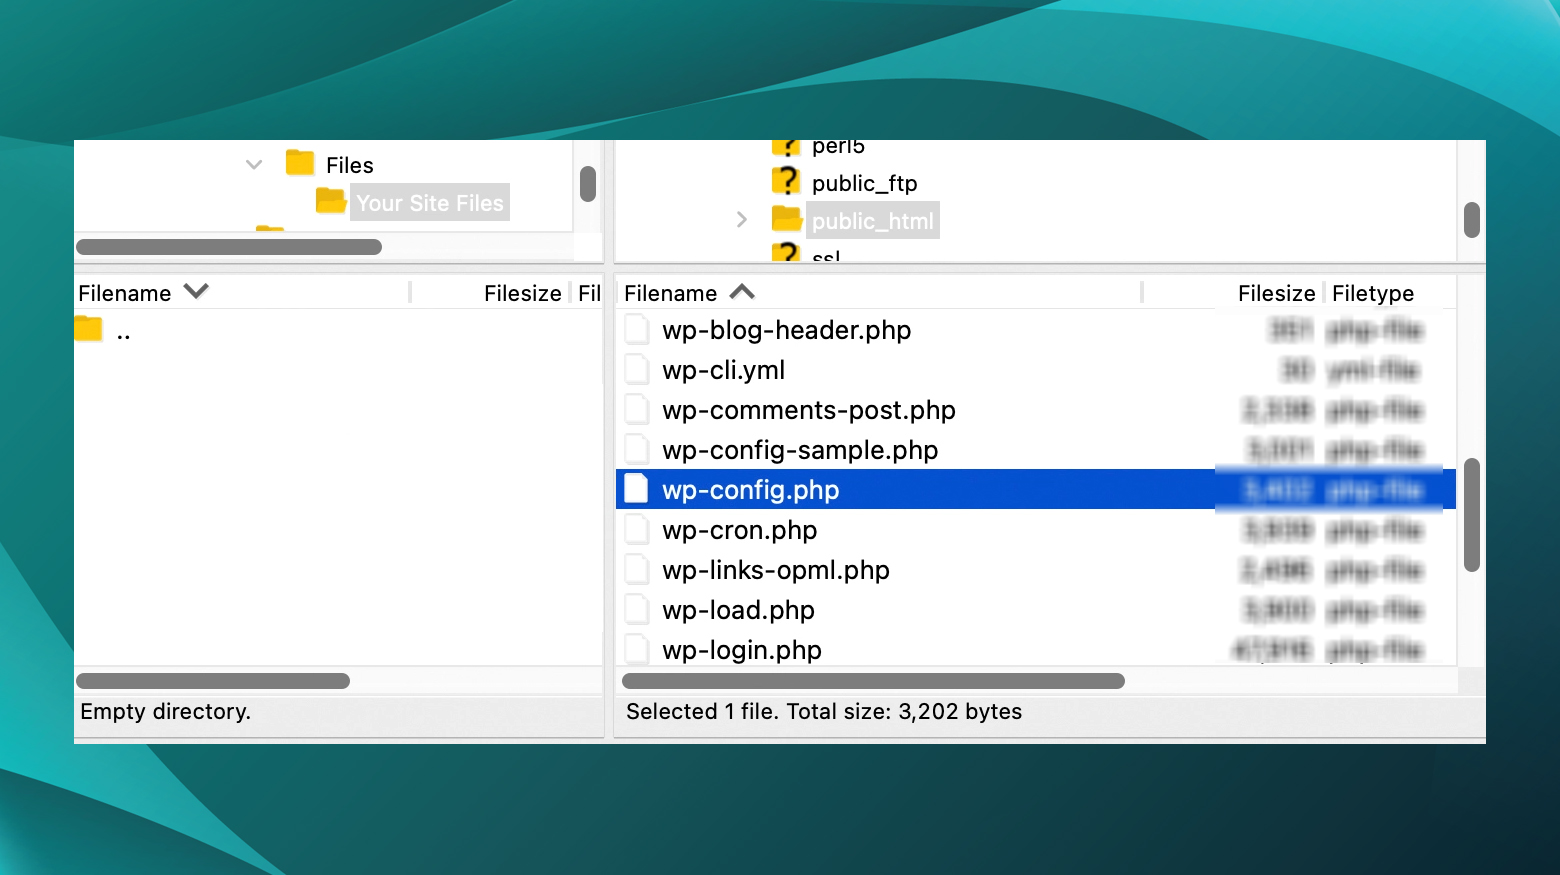This screenshot has height=875, width=1560.
Task: Select the Your Site Files folder icon
Action: (331, 201)
